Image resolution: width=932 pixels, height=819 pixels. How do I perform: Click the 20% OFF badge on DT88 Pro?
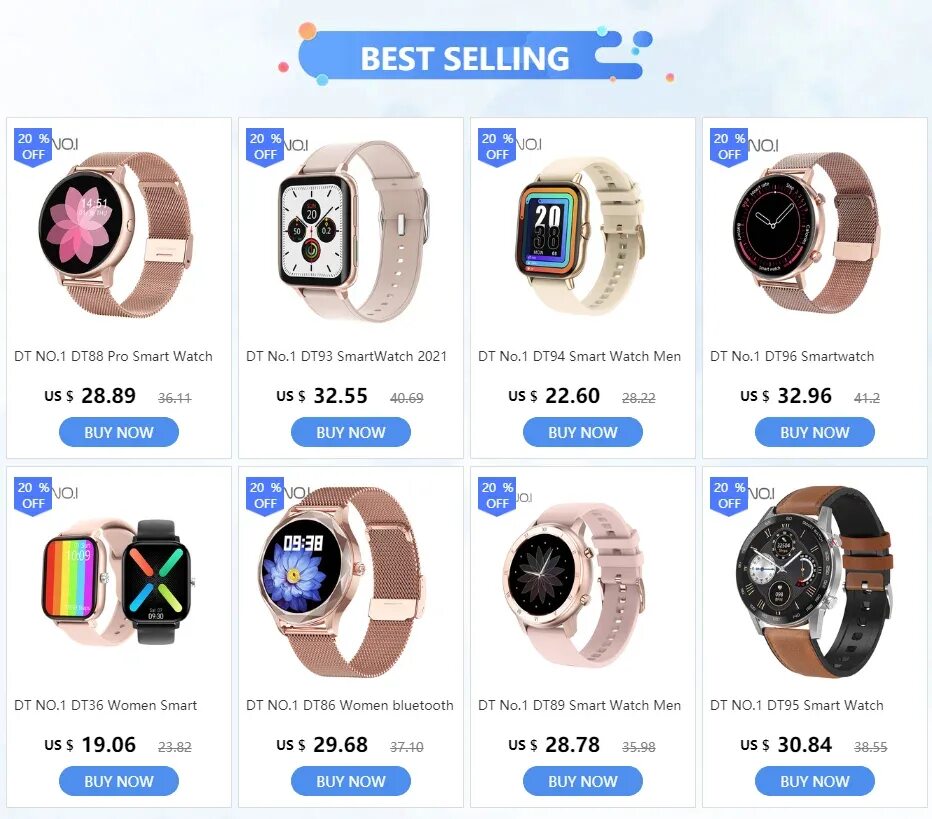33,147
